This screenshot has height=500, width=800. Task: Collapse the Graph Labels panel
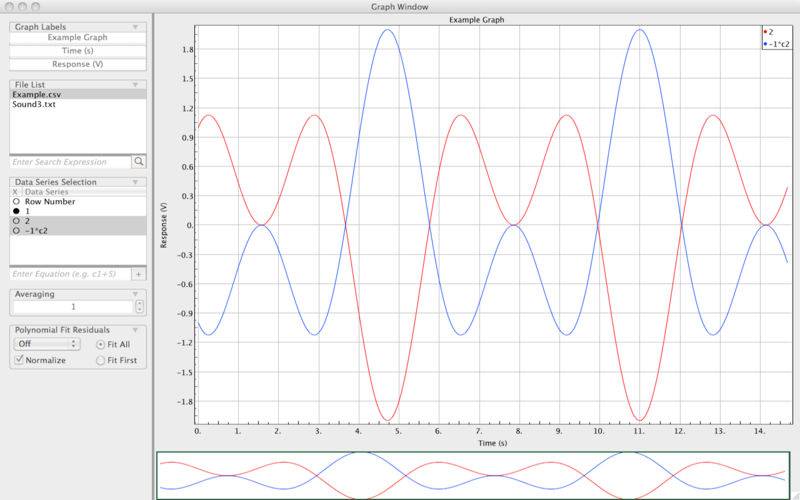tap(135, 28)
